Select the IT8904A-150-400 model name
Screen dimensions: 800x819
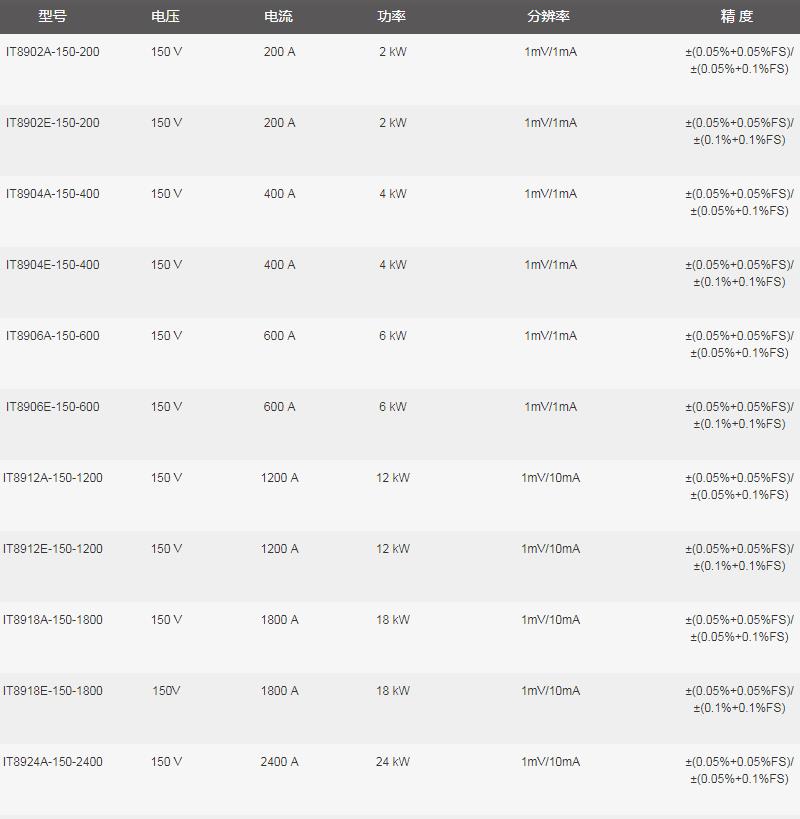tap(53, 194)
